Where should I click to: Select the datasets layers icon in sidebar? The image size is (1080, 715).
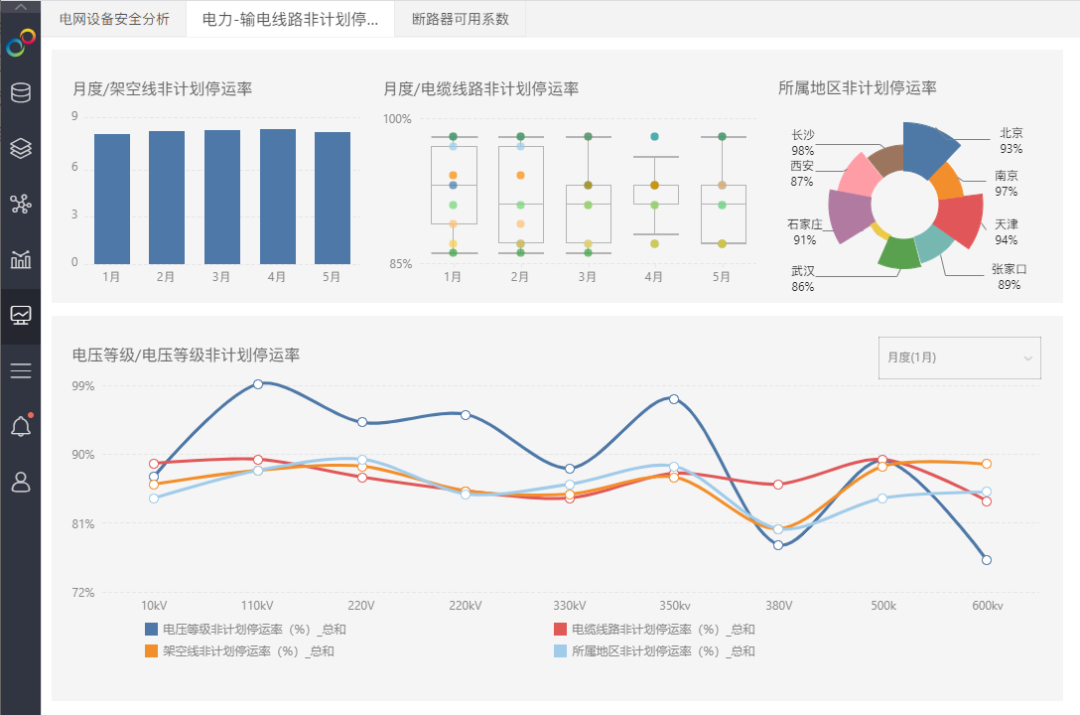tap(20, 148)
